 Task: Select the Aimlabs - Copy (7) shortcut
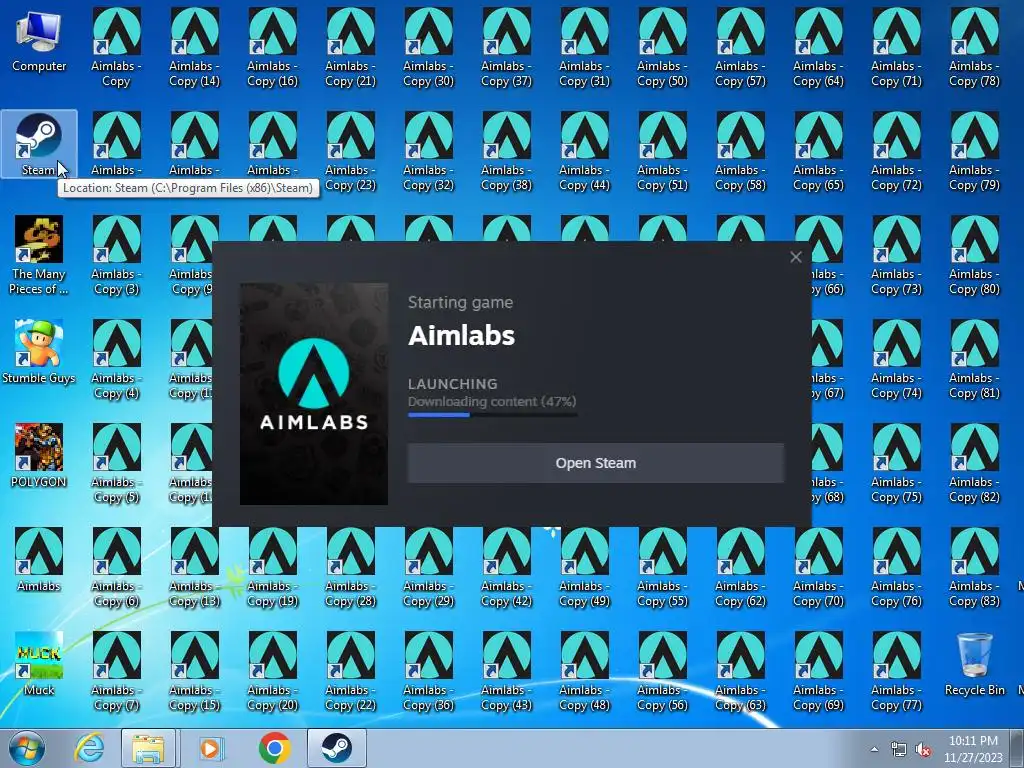click(116, 671)
